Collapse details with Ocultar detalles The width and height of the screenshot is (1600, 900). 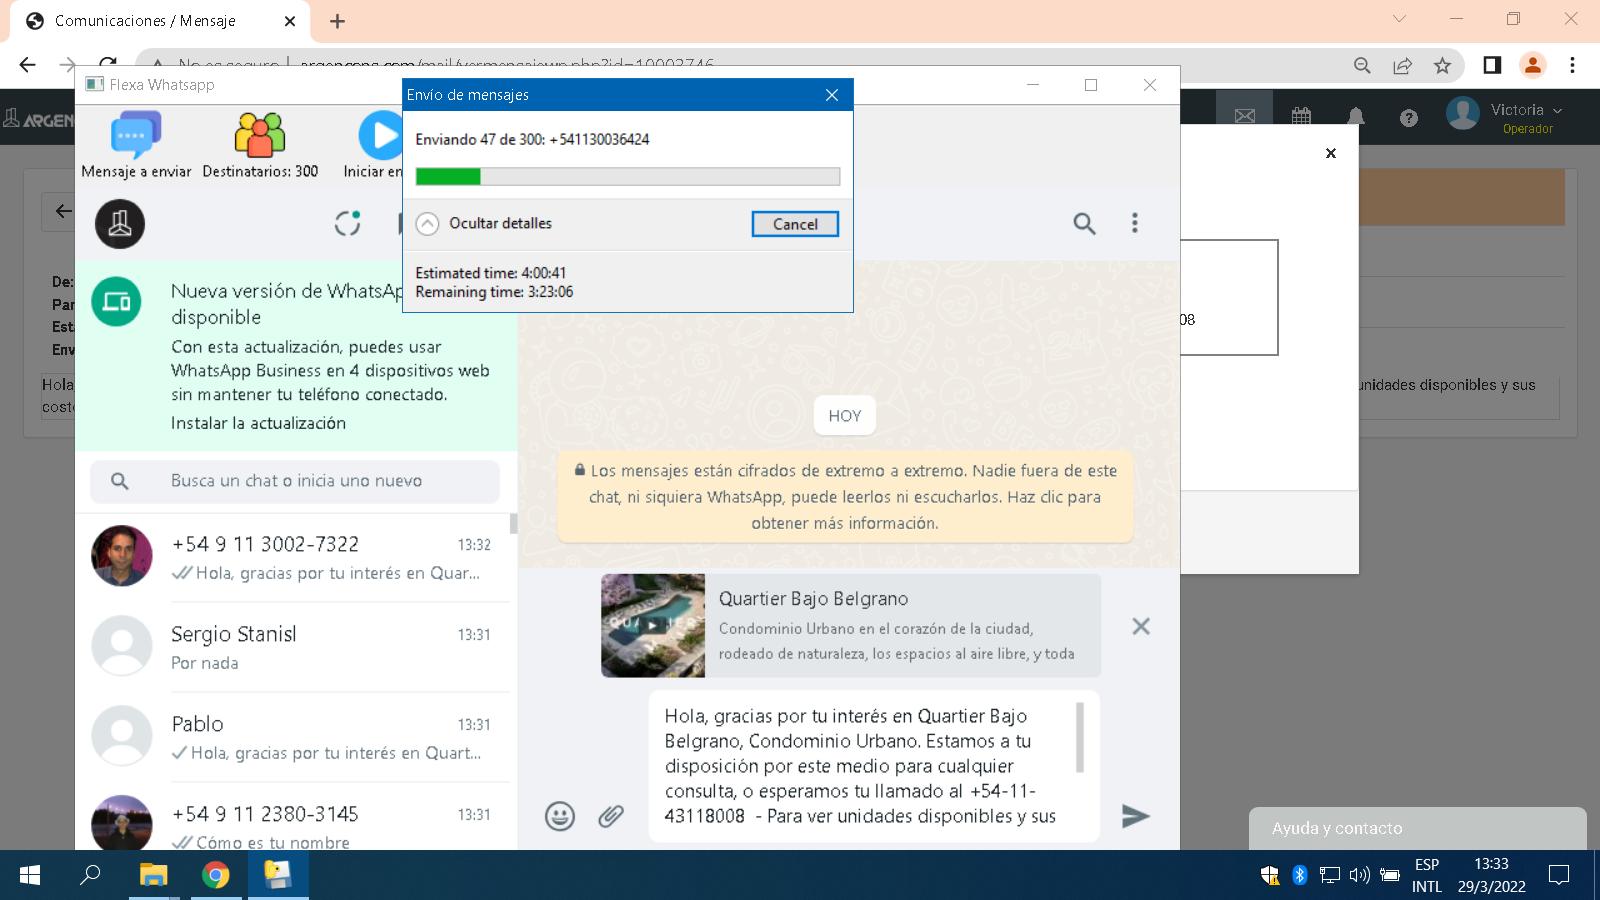point(484,223)
